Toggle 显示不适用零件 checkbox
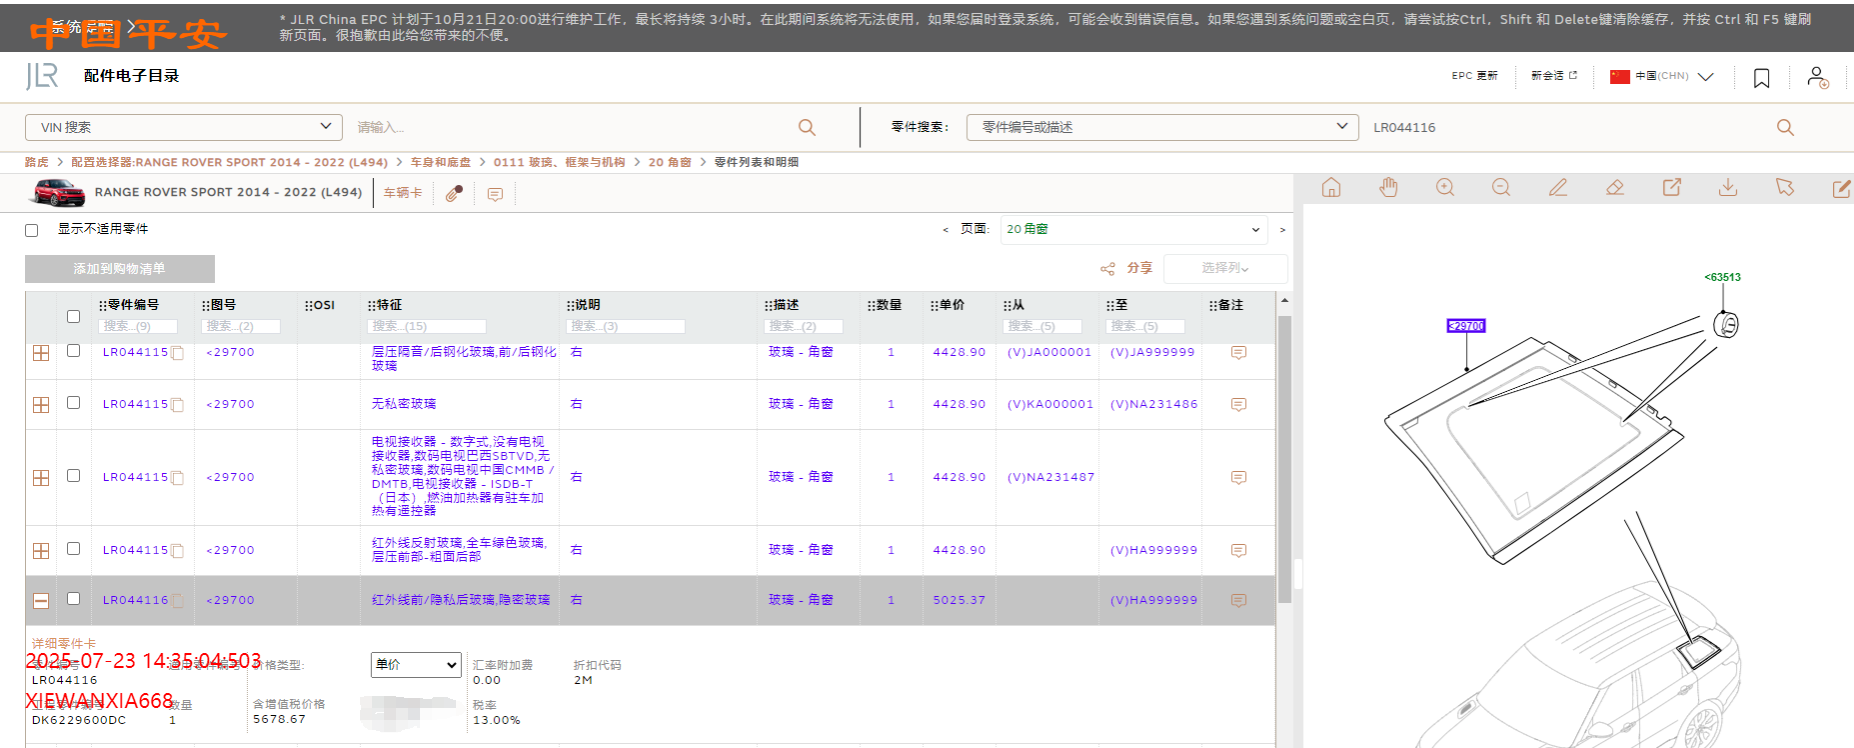The height and width of the screenshot is (748, 1854). tap(32, 230)
